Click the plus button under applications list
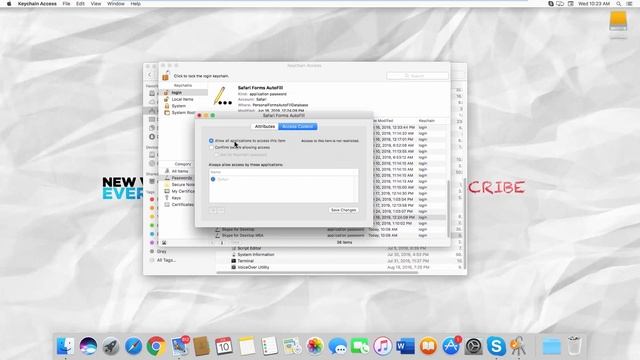Image resolution: width=640 pixels, height=360 pixels. tap(213, 210)
